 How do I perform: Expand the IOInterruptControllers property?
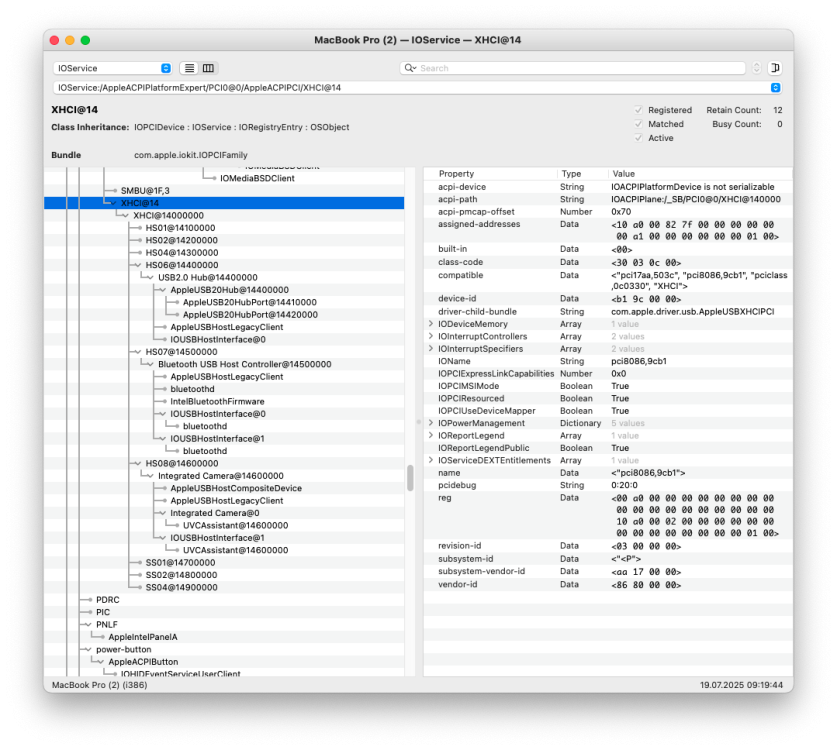coord(431,336)
